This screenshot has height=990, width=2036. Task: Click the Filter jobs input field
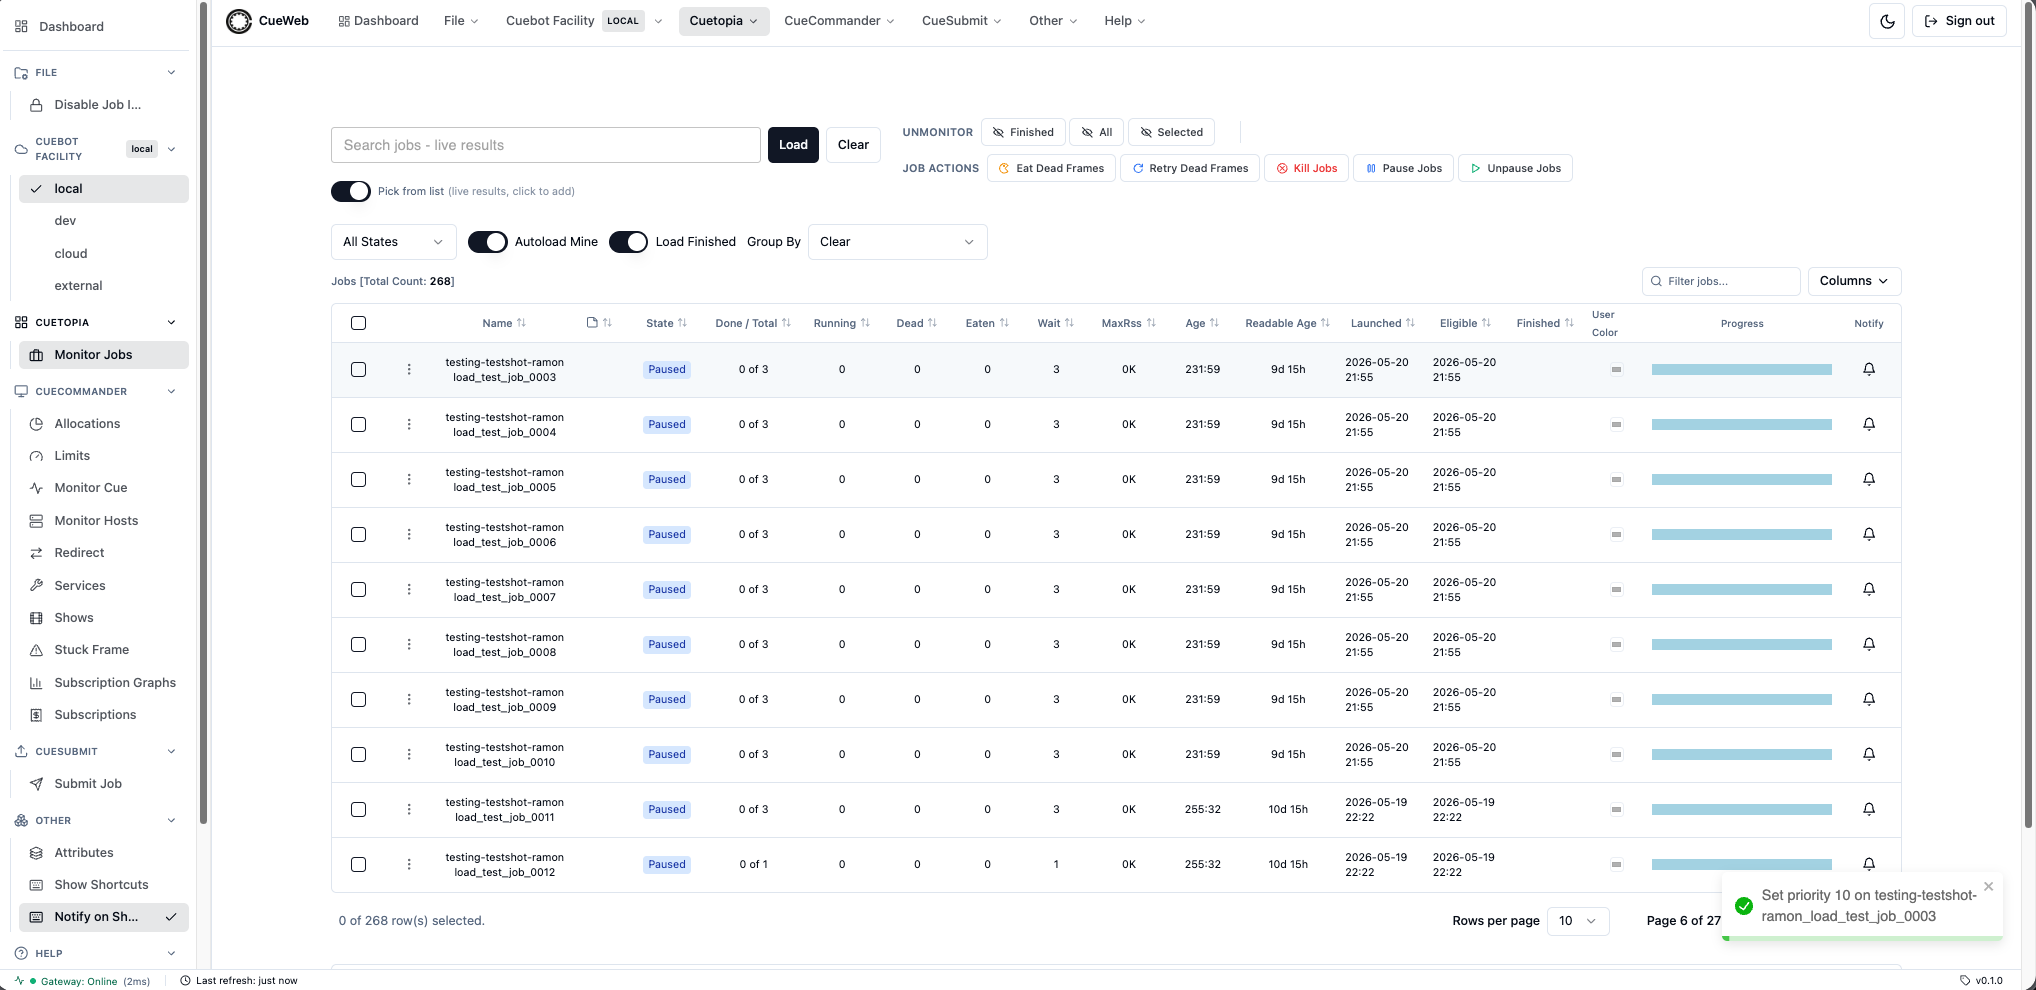click(x=1721, y=281)
